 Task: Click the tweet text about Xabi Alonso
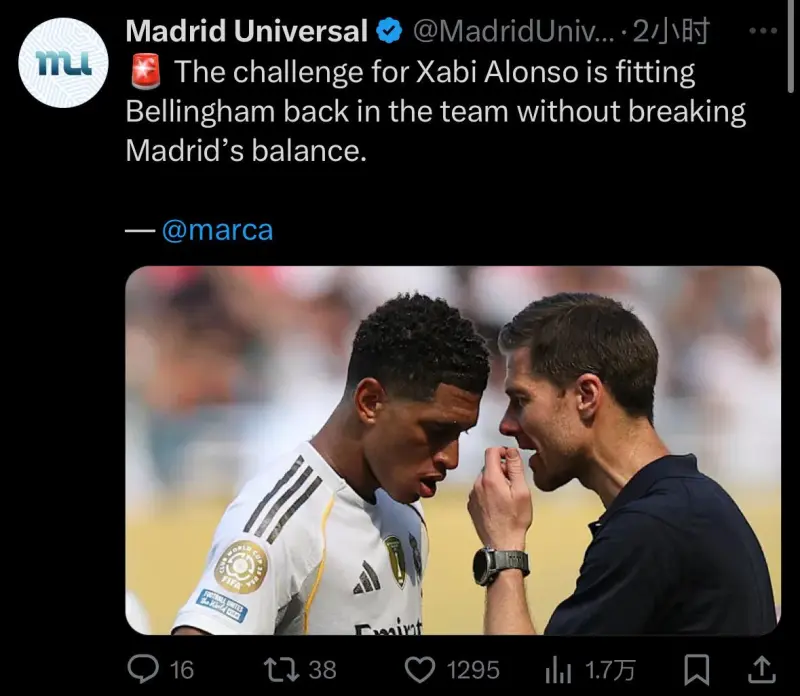click(x=436, y=111)
